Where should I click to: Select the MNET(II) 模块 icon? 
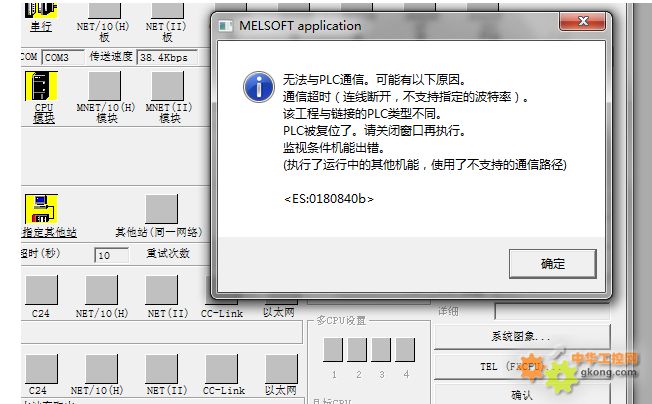[x=167, y=86]
